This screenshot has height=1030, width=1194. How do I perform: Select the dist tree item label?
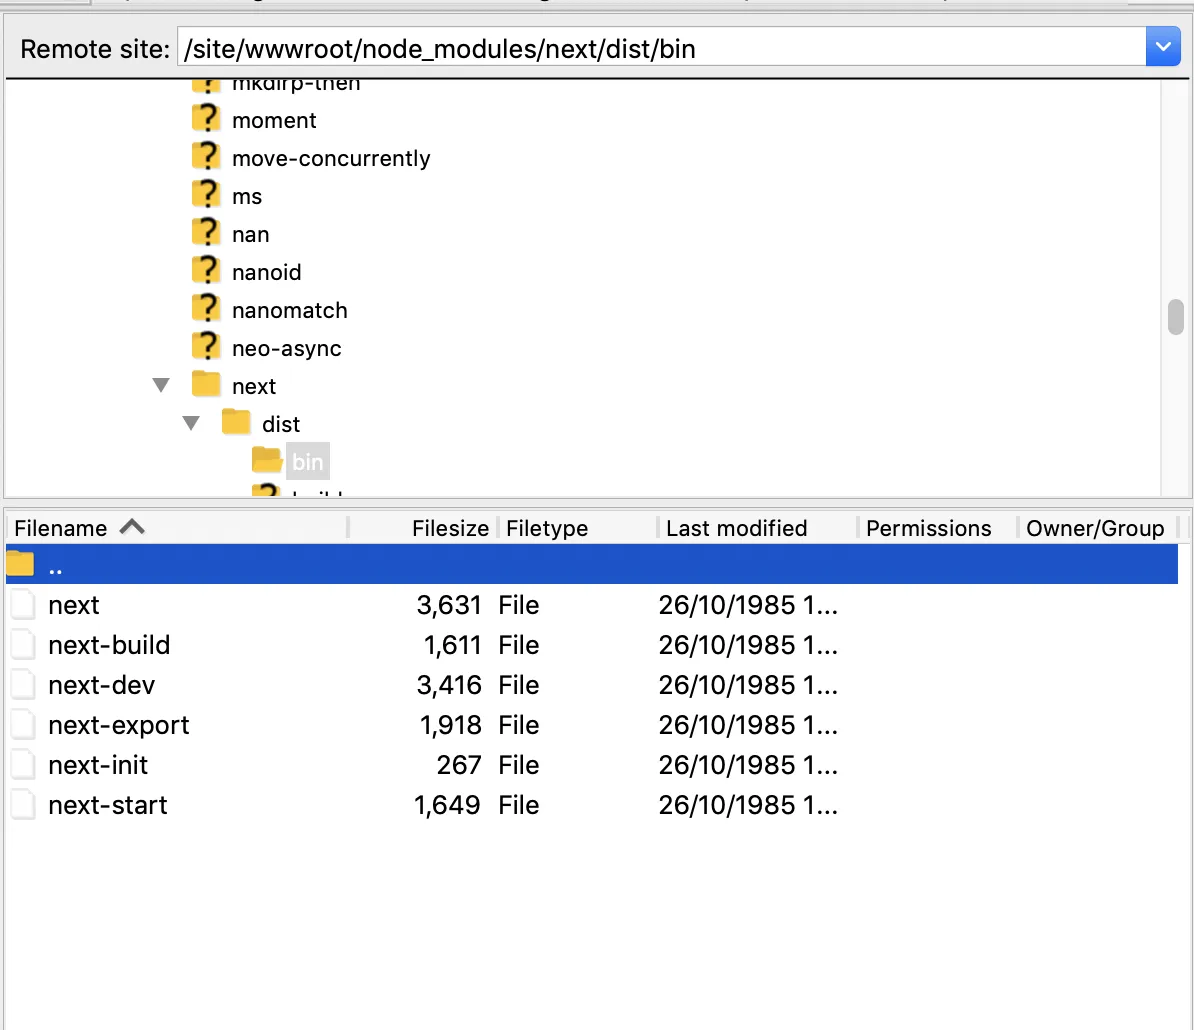(x=281, y=424)
